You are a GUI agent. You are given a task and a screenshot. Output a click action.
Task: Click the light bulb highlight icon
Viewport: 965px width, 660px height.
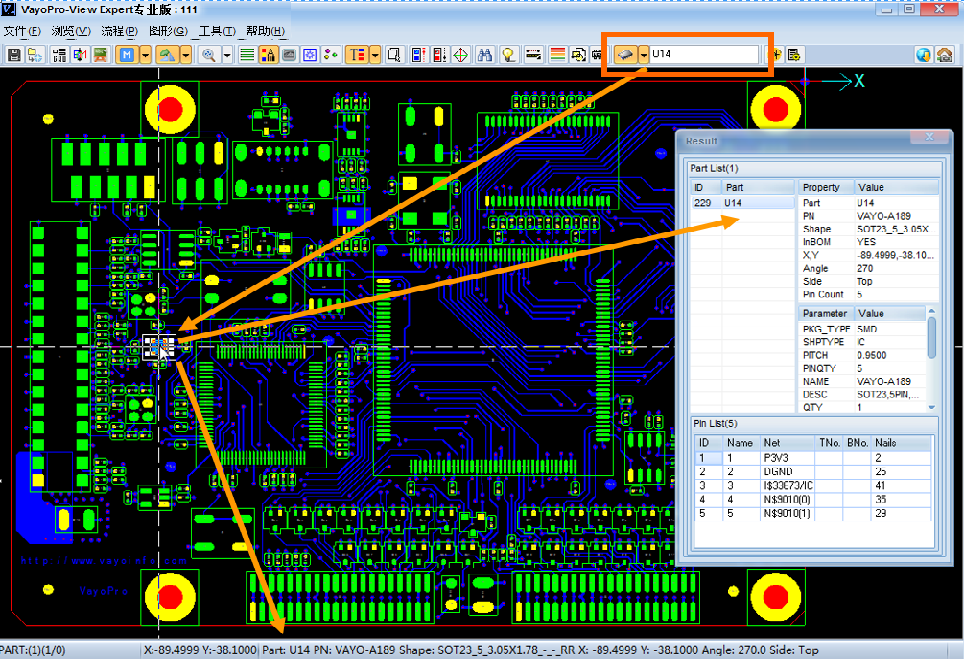(x=508, y=55)
